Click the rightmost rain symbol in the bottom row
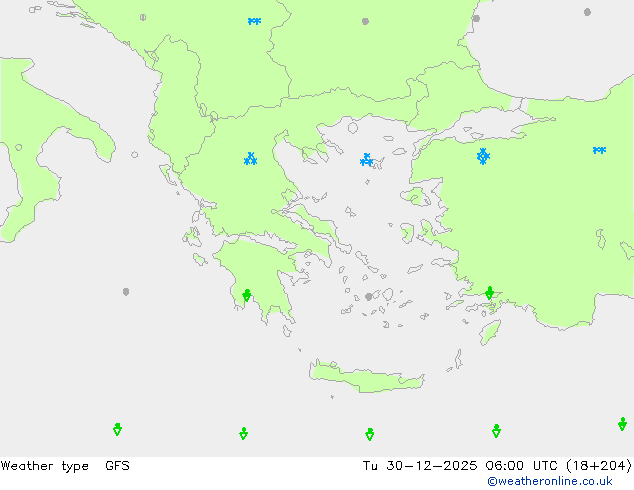Image resolution: width=634 pixels, height=490 pixels. pos(622,424)
